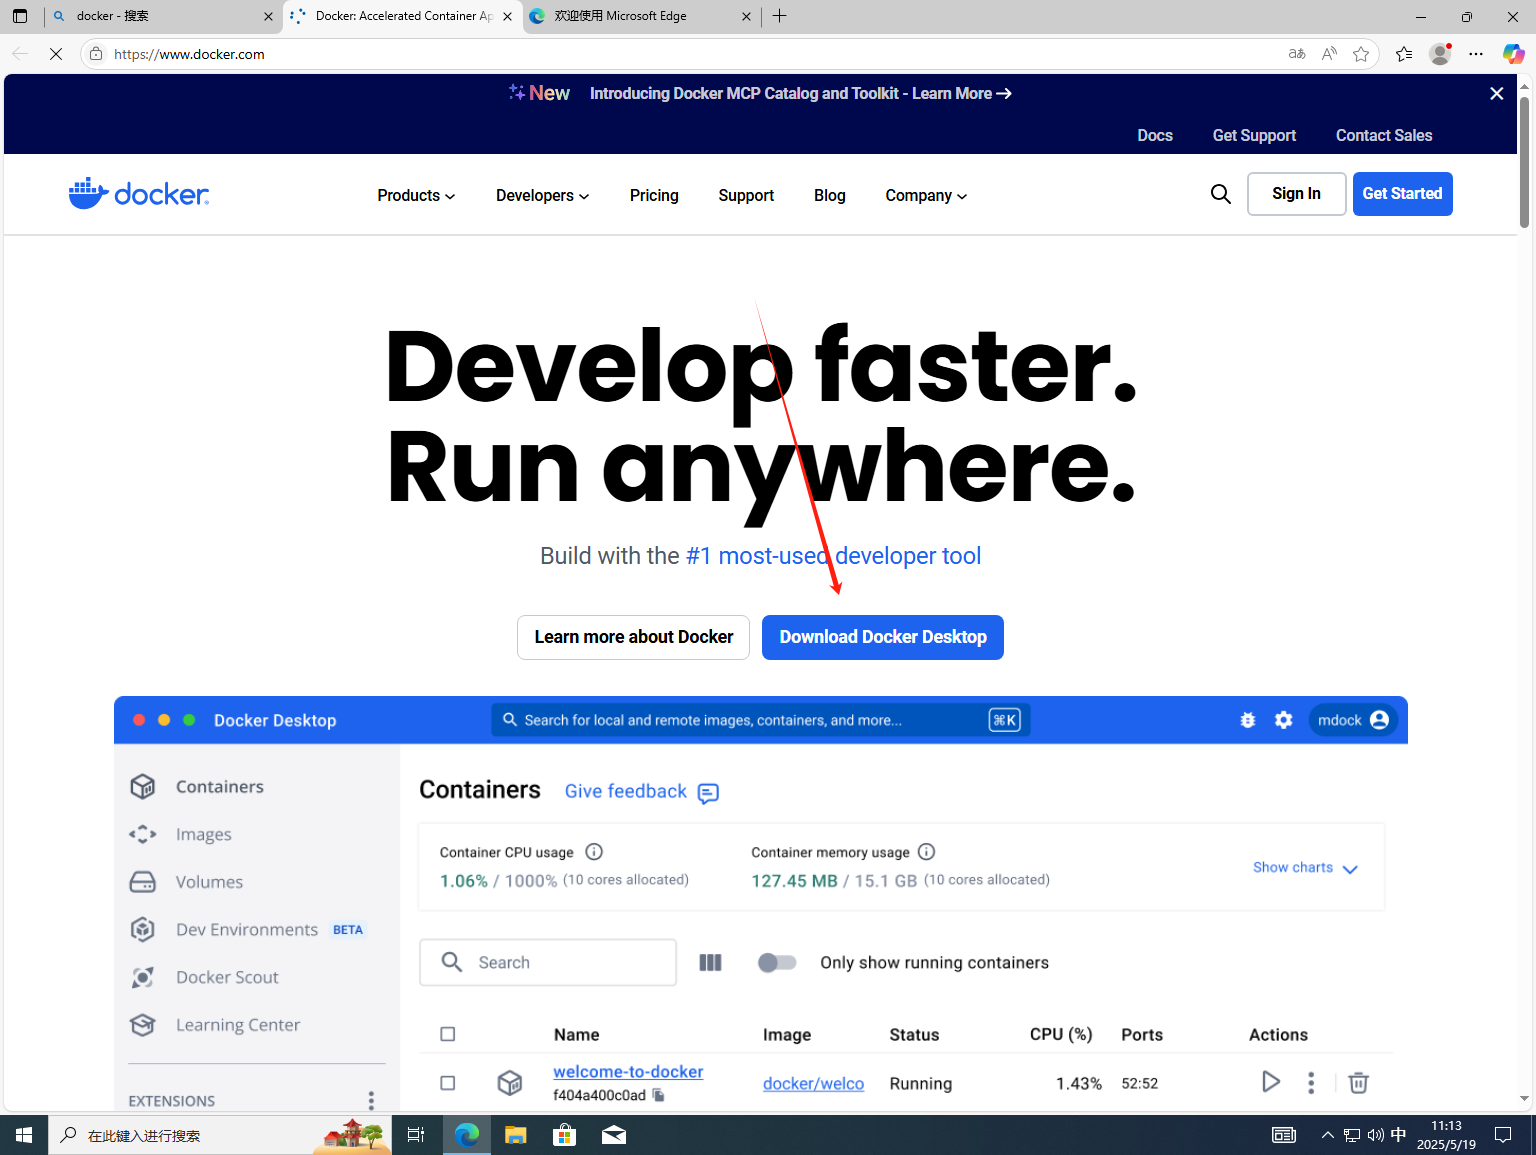Viewport: 1536px width, 1155px height.
Task: Click Learn more about Docker button
Action: [633, 637]
